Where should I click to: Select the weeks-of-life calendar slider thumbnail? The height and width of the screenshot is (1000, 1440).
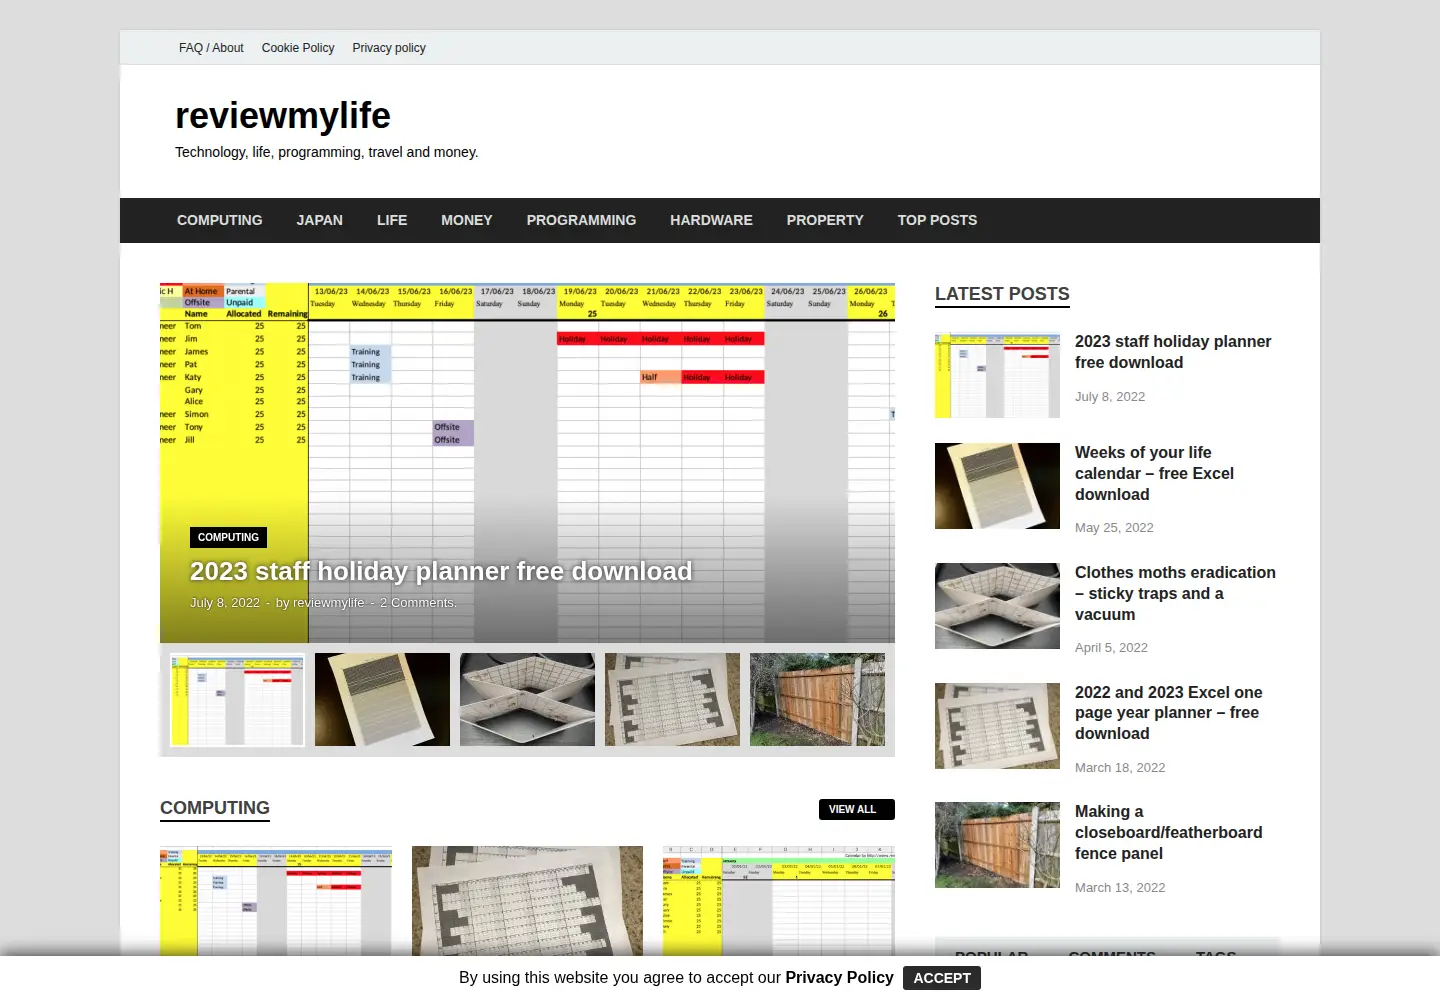(x=382, y=700)
